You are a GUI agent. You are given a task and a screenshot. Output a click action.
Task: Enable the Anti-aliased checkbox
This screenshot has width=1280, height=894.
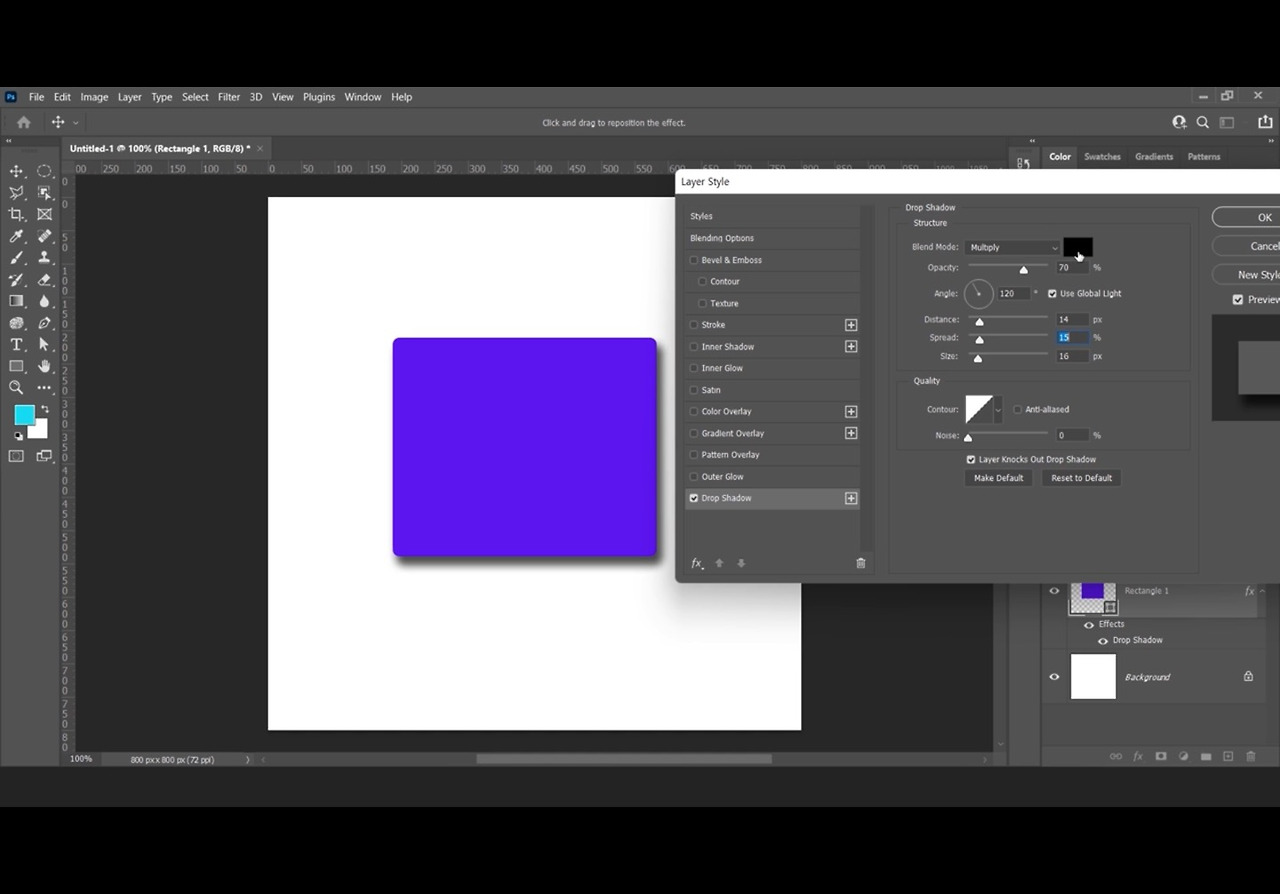pyautogui.click(x=1018, y=410)
